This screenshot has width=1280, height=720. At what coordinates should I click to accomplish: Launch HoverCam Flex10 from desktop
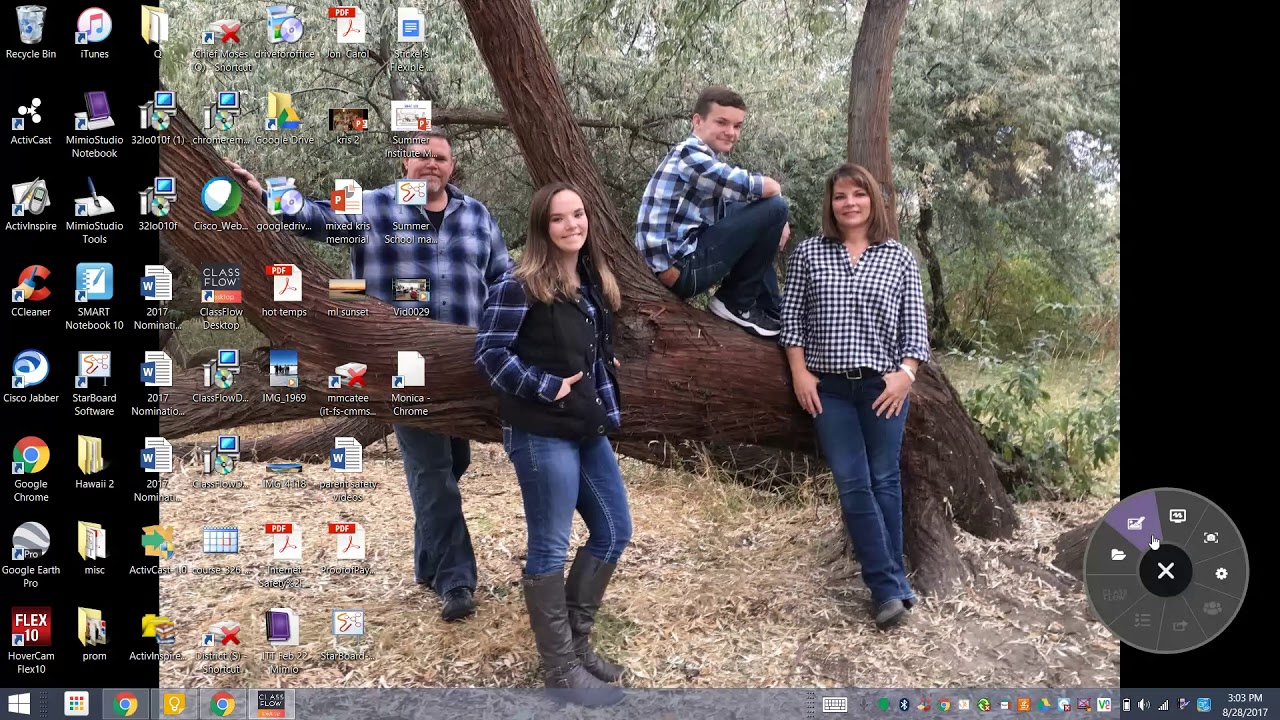[x=31, y=641]
